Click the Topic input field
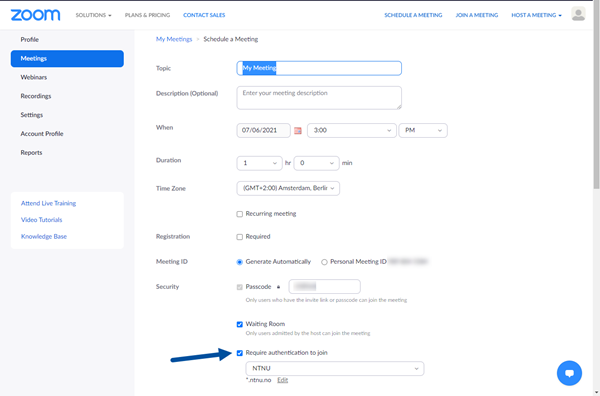This screenshot has height=396, width=600. pyautogui.click(x=319, y=68)
